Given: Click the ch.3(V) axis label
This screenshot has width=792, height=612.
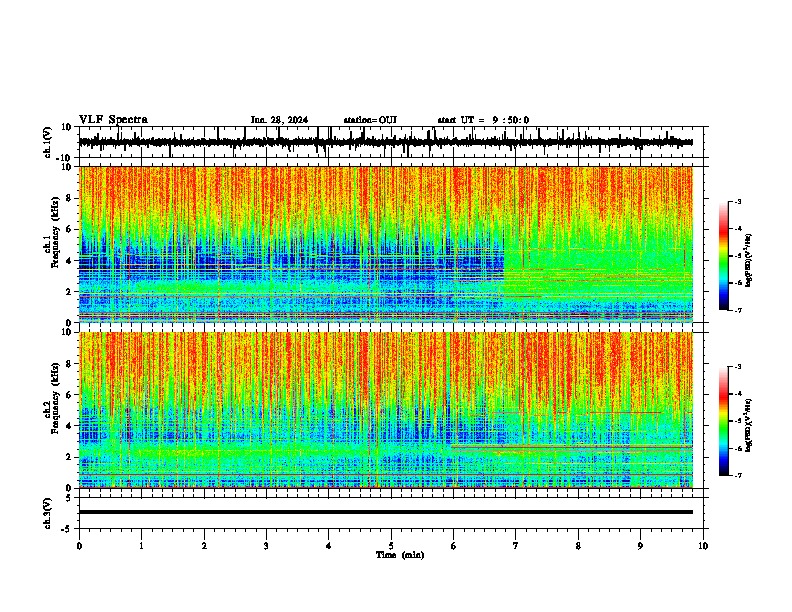Looking at the screenshot, I should tap(48, 513).
